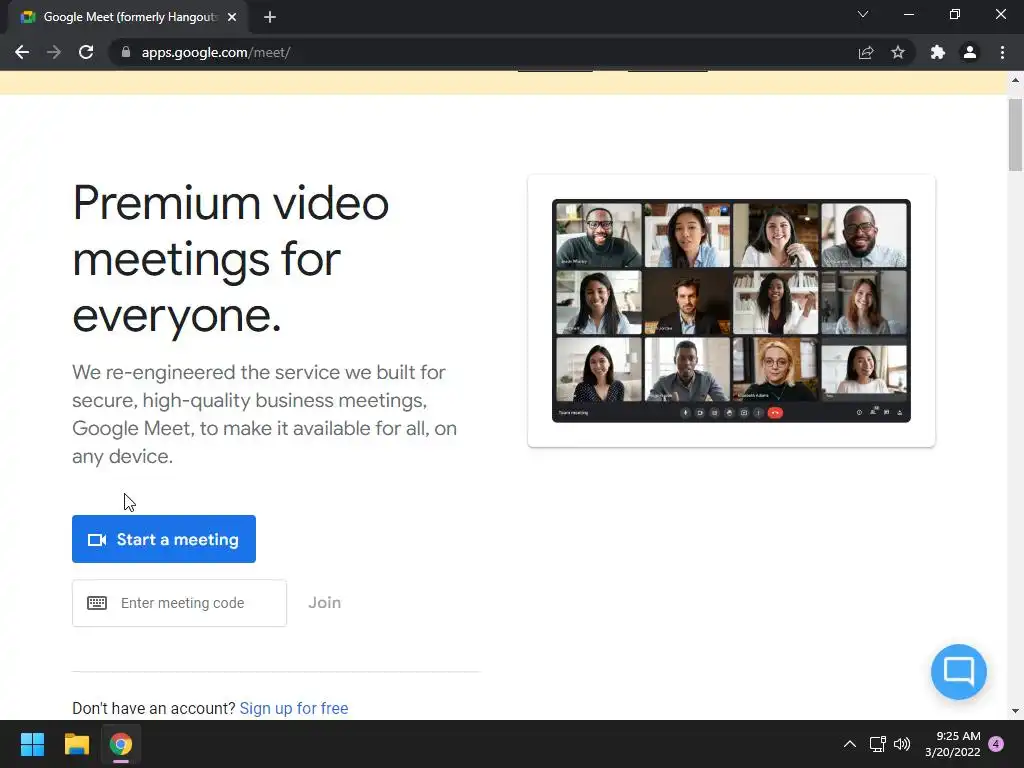Open the Sign up for free link

point(294,708)
